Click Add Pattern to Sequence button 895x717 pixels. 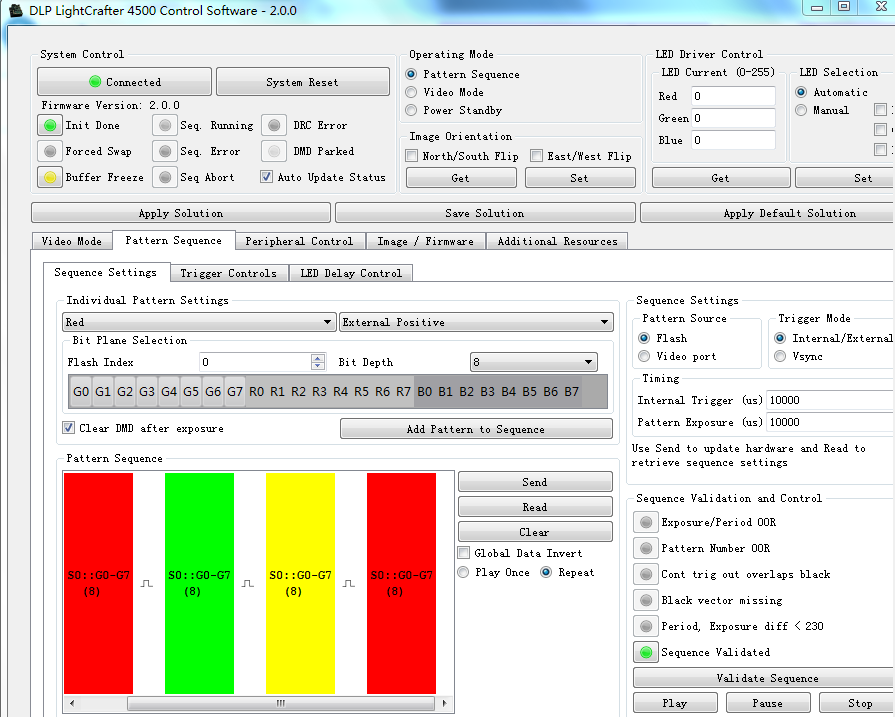click(476, 429)
